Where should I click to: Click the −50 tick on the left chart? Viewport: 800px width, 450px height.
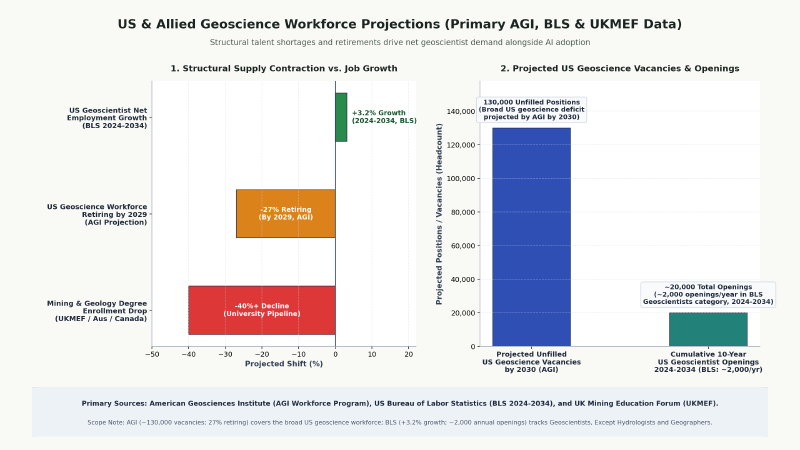click(x=152, y=355)
